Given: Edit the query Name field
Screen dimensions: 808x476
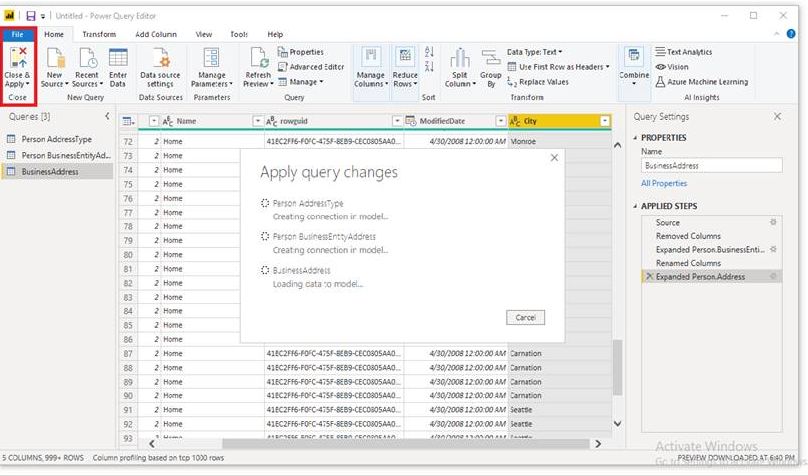Looking at the screenshot, I should click(x=711, y=166).
